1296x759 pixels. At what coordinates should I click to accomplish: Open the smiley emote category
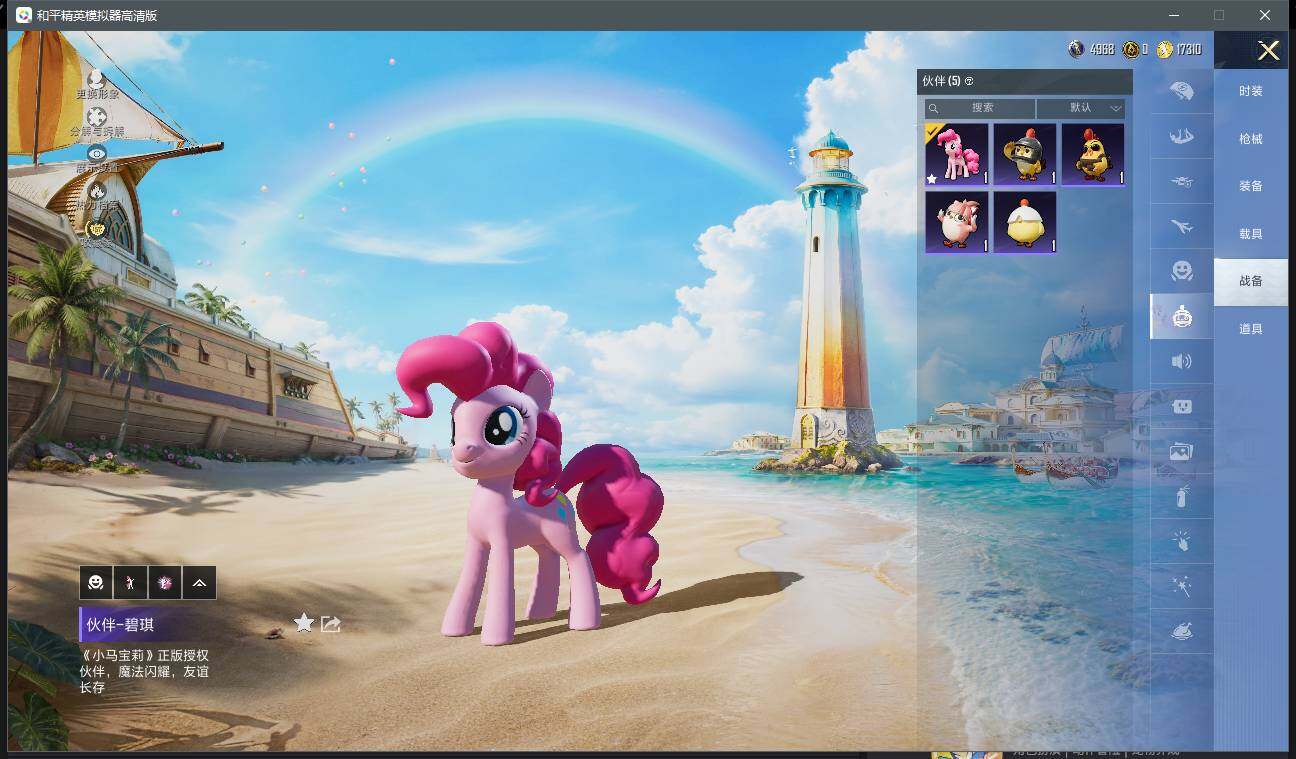pyautogui.click(x=1181, y=271)
